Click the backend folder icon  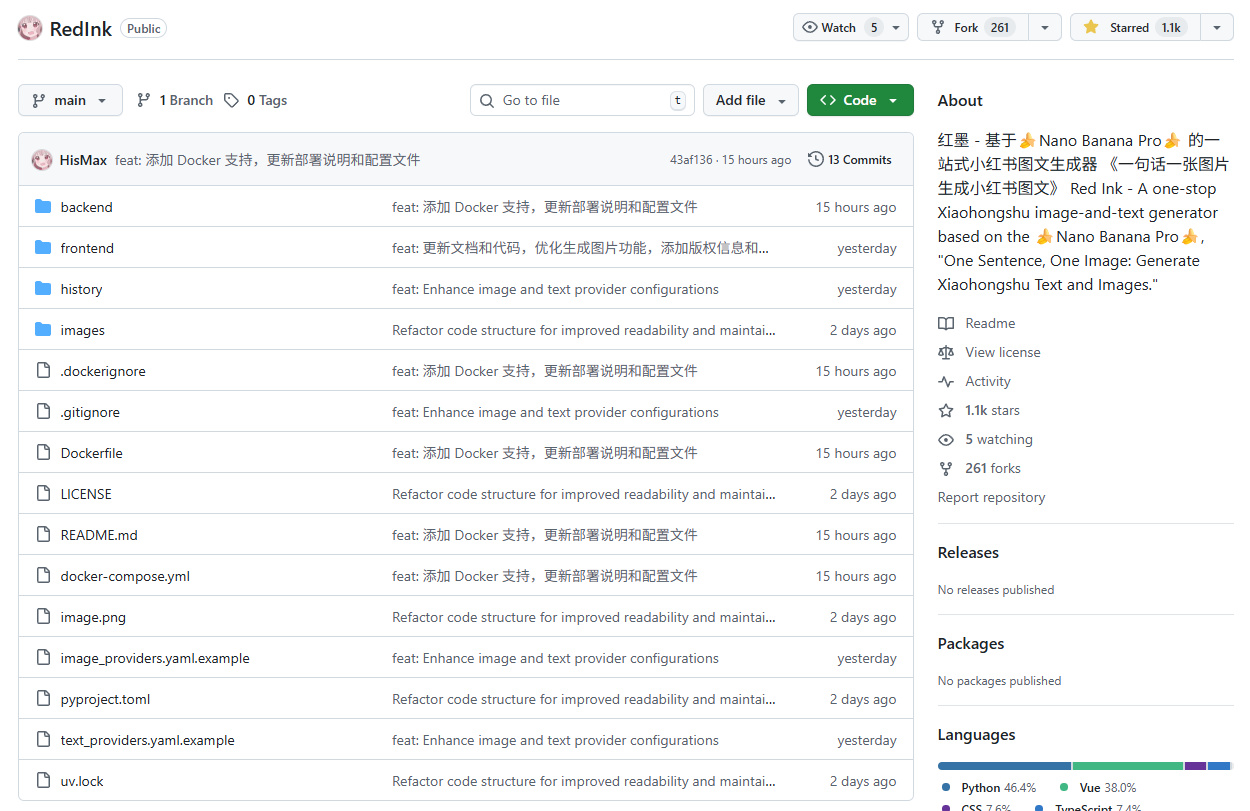click(43, 207)
